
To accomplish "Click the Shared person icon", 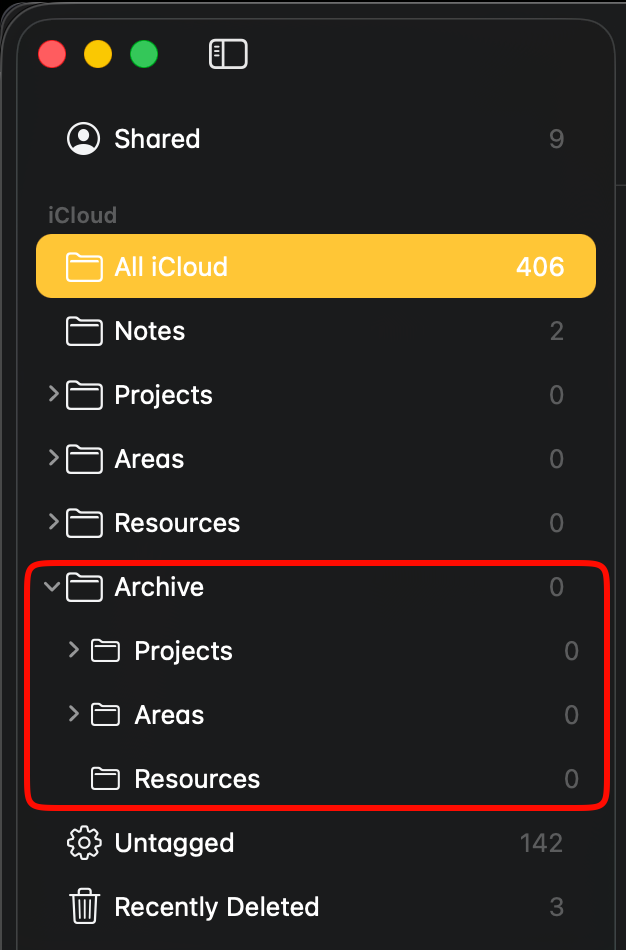I will point(84,139).
